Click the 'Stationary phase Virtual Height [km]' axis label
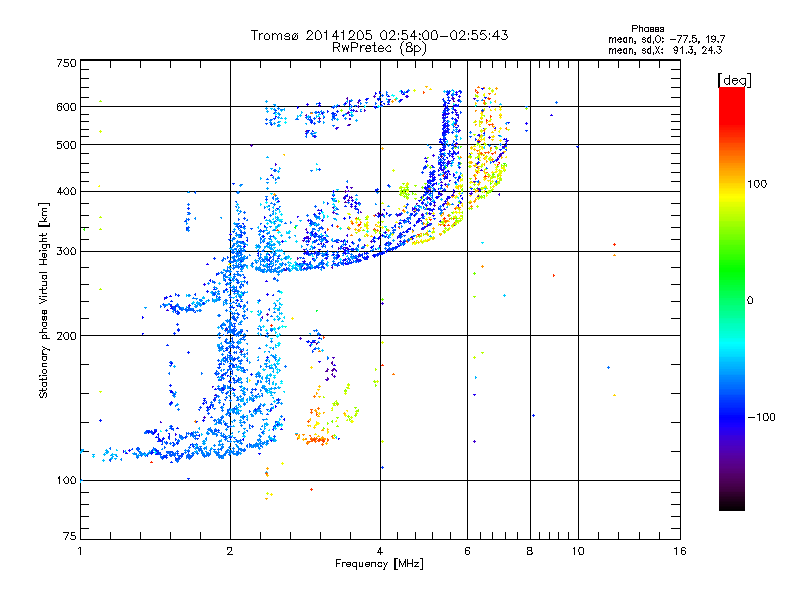800x600 pixels. 44,301
